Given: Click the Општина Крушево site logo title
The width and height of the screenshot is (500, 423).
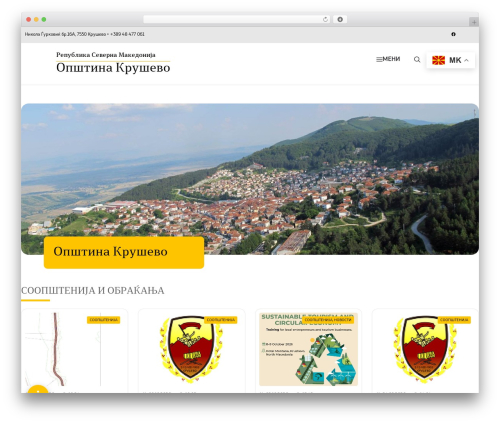Looking at the screenshot, I should click(x=113, y=68).
